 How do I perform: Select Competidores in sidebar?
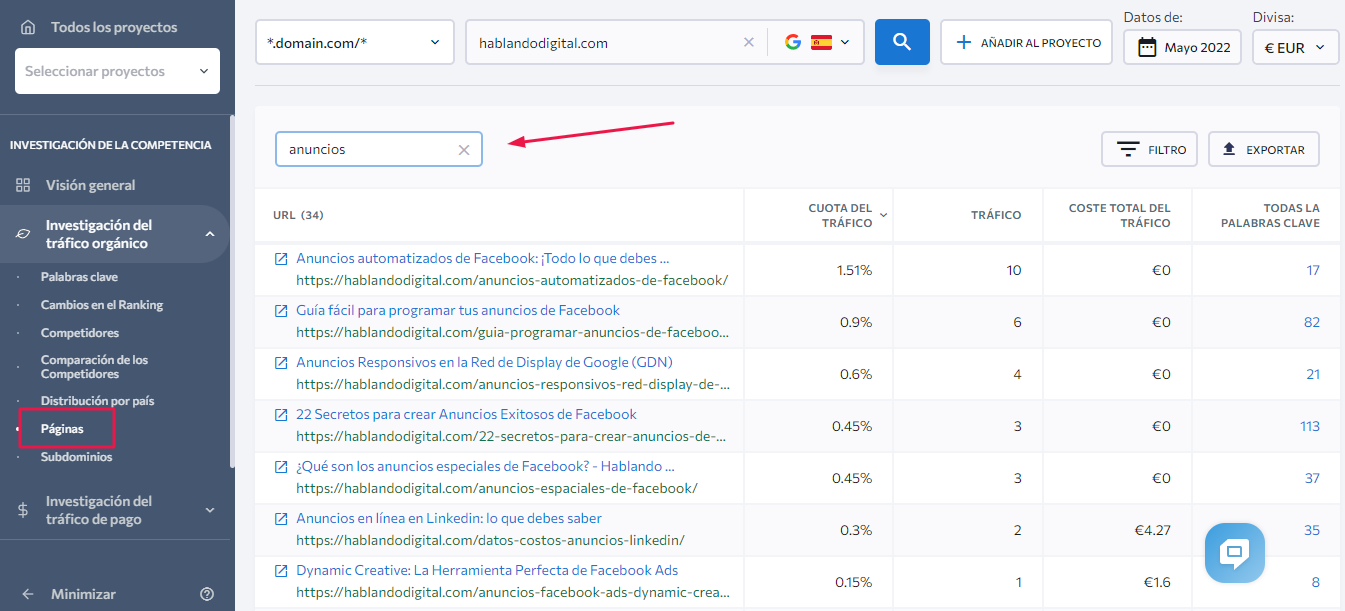(80, 333)
